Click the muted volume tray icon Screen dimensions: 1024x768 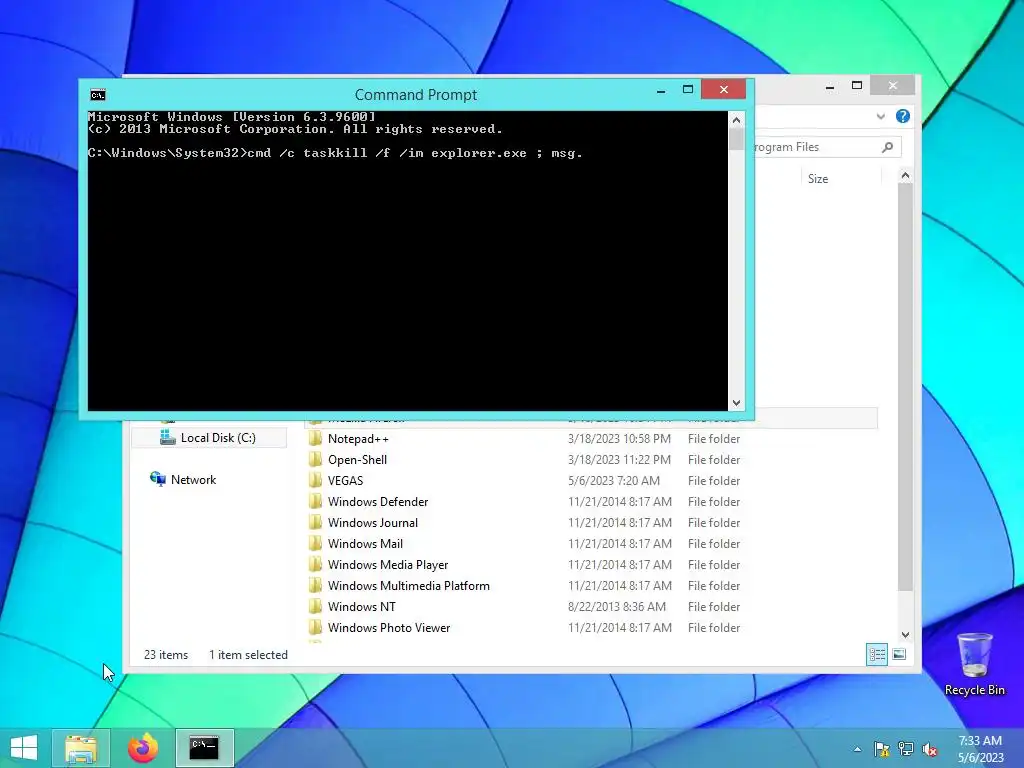930,749
